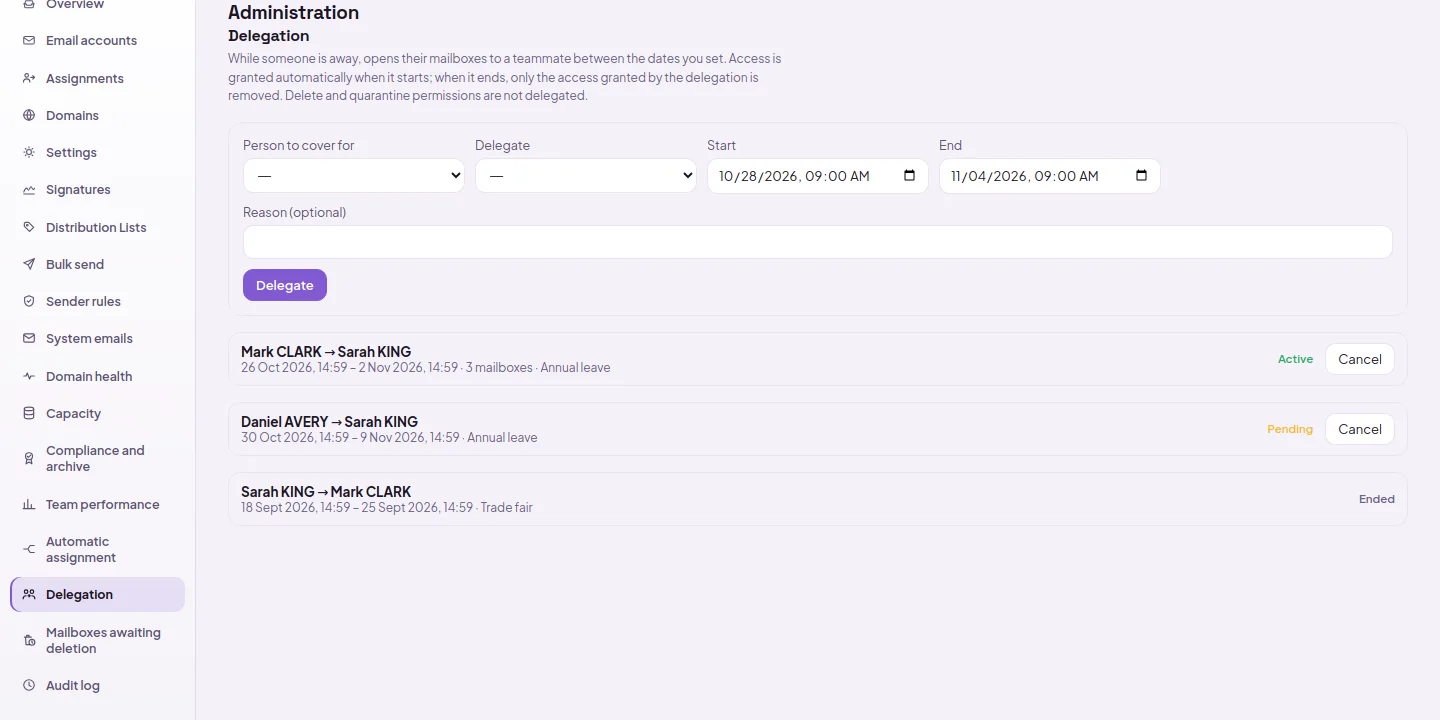Click the Sarah KING → Mark CLARK row title

[326, 492]
